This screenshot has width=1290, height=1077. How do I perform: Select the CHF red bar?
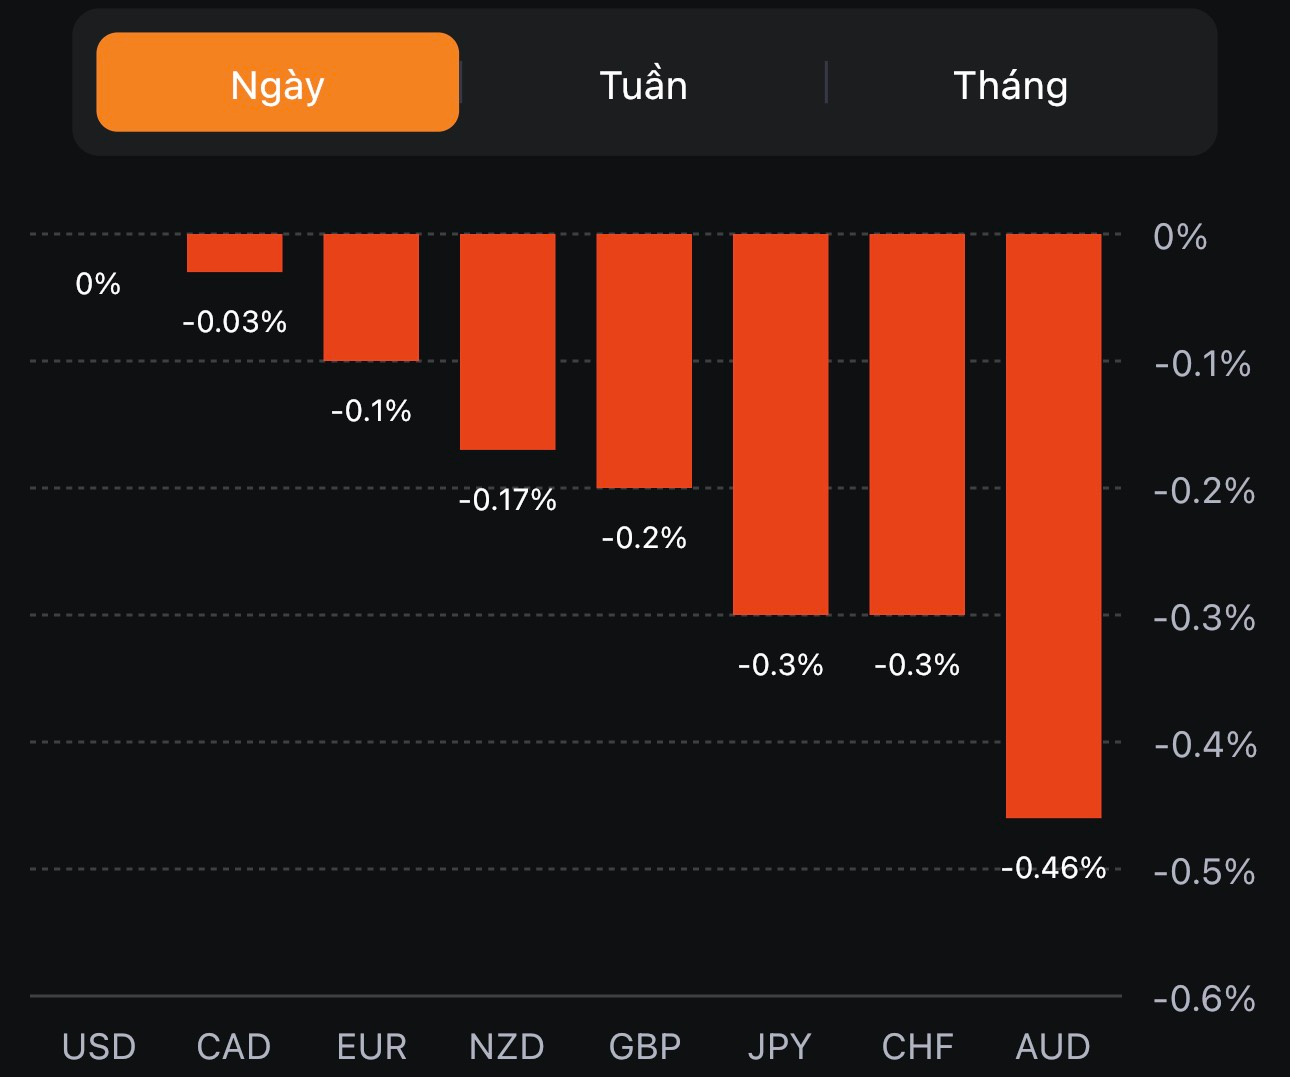coord(917,424)
